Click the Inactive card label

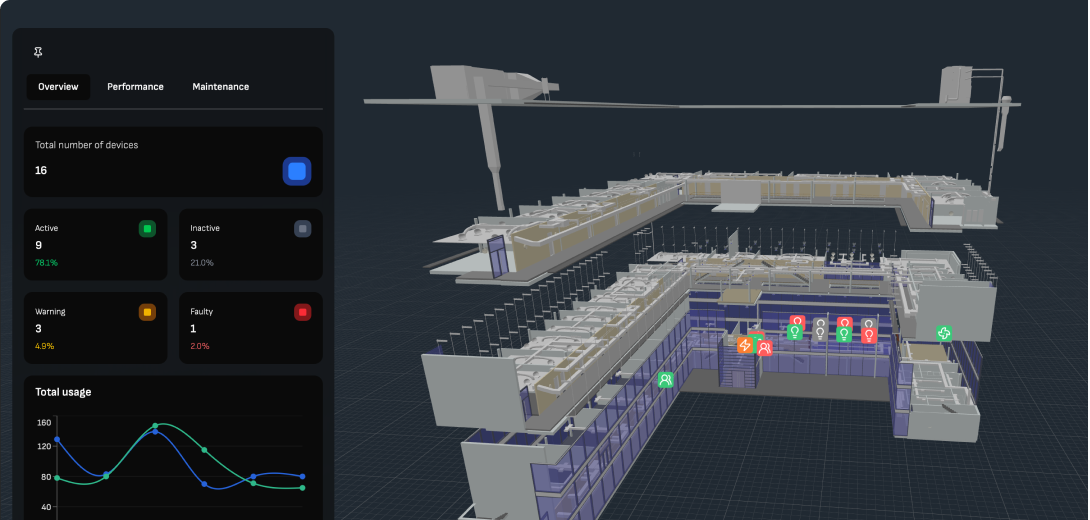pyautogui.click(x=205, y=228)
